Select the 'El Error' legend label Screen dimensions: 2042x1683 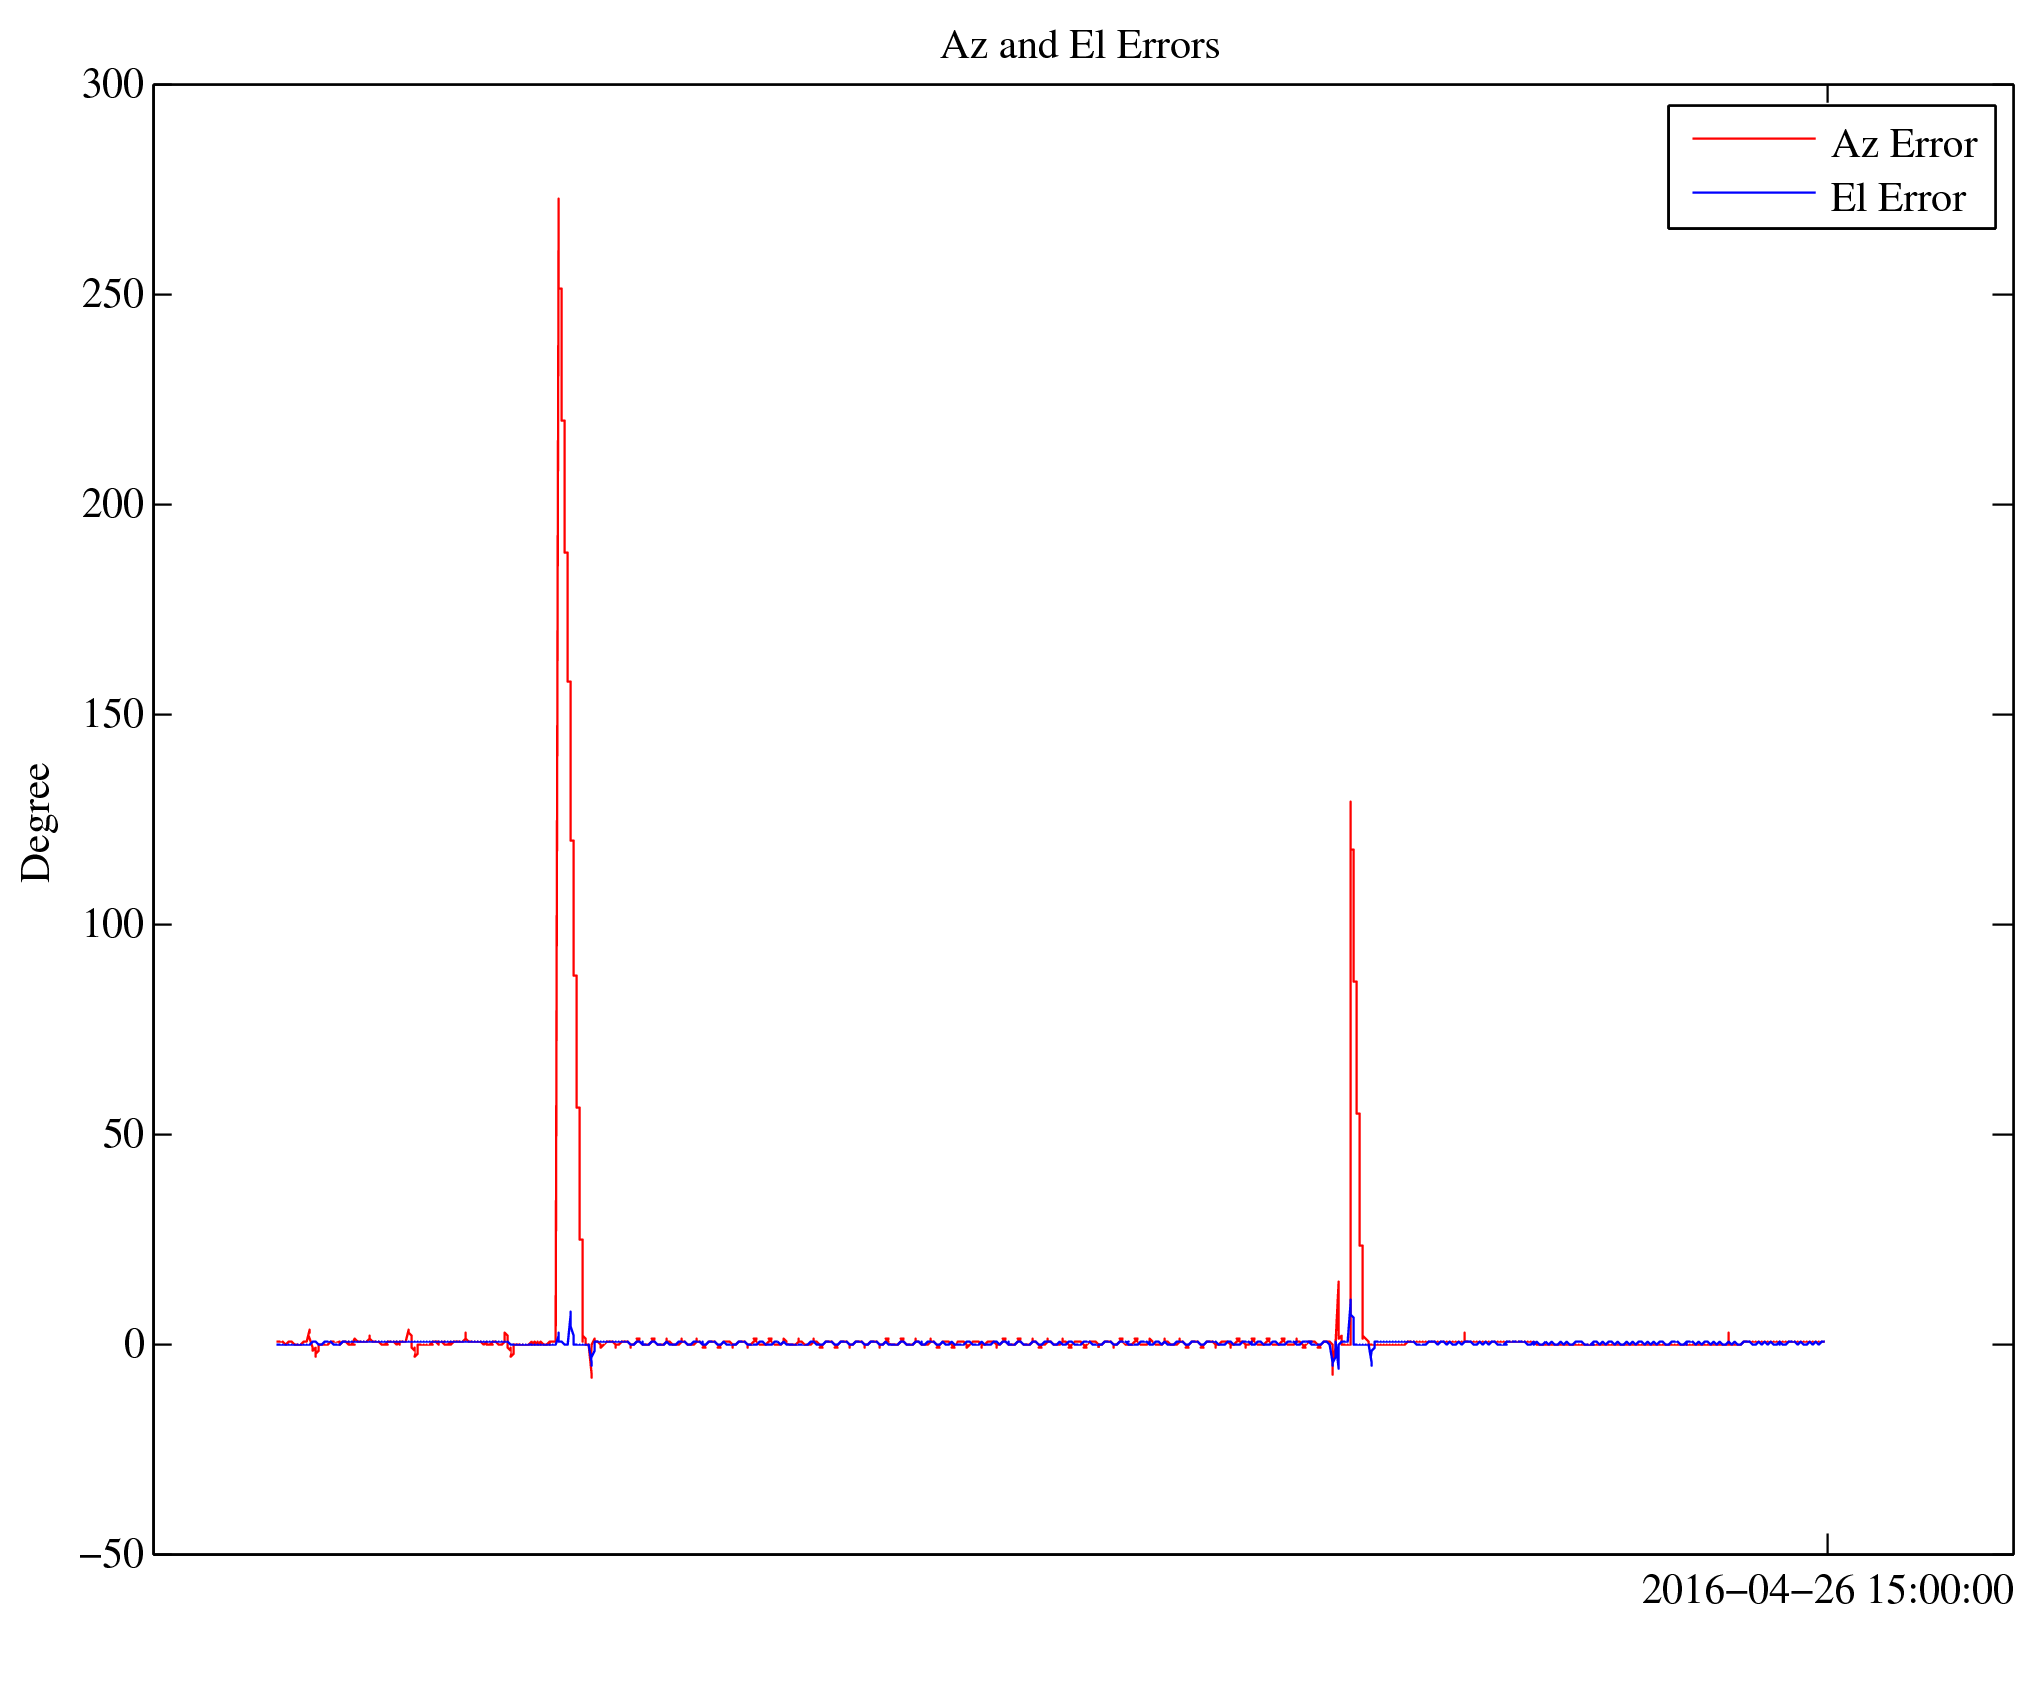pos(1897,198)
